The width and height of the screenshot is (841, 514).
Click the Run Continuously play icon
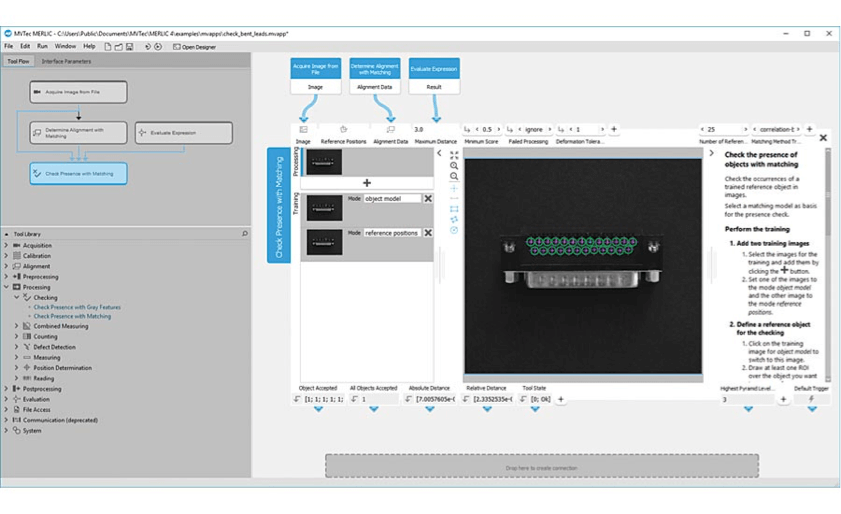coord(158,47)
